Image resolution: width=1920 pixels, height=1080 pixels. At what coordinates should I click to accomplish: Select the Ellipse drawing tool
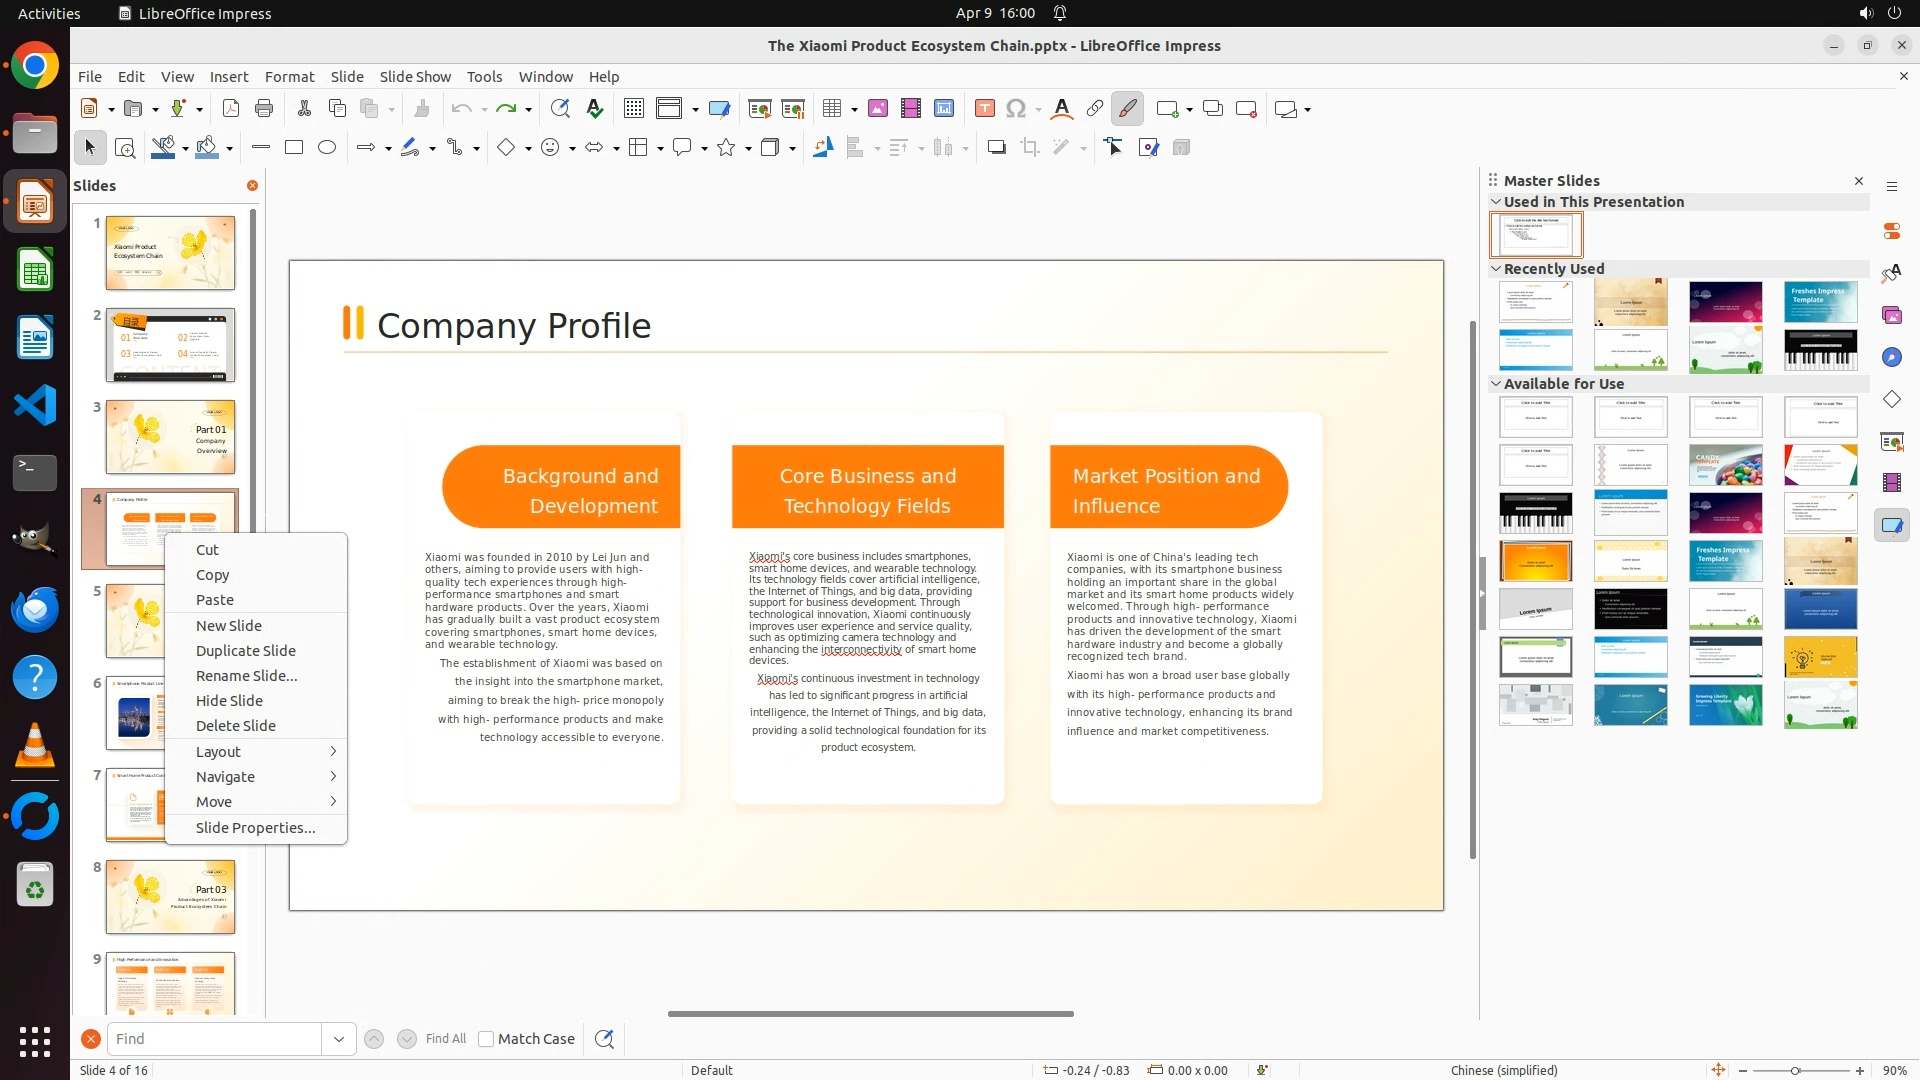pyautogui.click(x=327, y=148)
